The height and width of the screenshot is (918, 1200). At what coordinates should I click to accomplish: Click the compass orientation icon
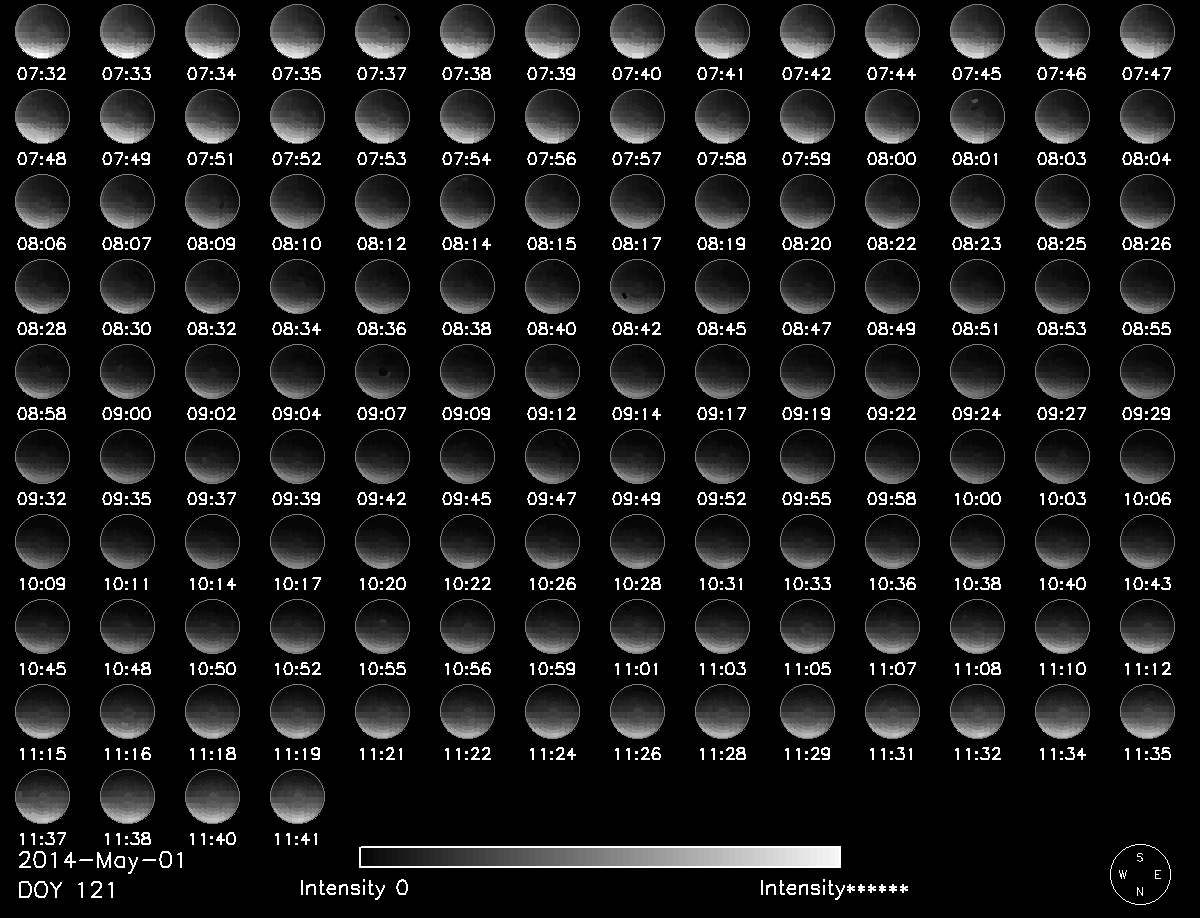point(1139,872)
